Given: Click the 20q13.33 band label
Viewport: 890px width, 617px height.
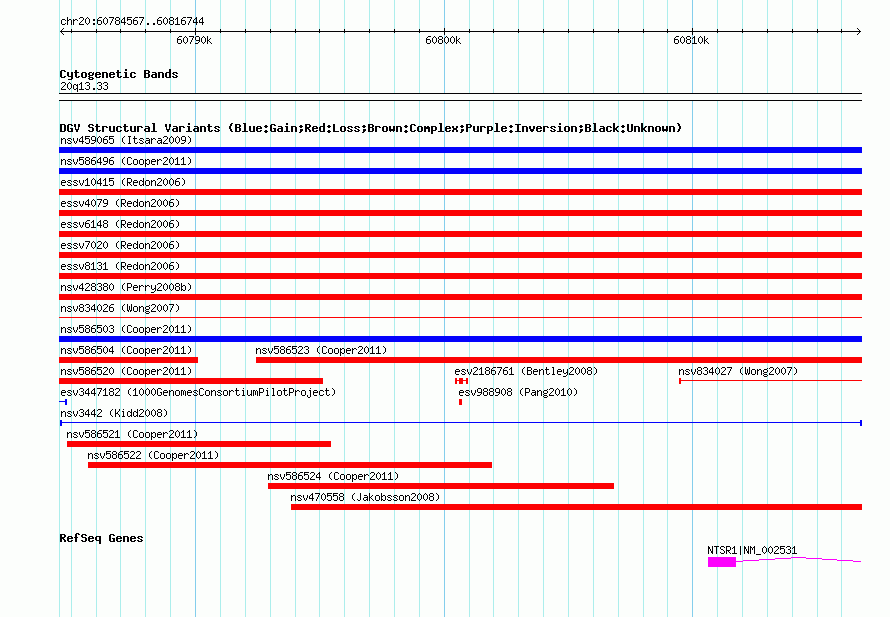Looking at the screenshot, I should pyautogui.click(x=84, y=86).
